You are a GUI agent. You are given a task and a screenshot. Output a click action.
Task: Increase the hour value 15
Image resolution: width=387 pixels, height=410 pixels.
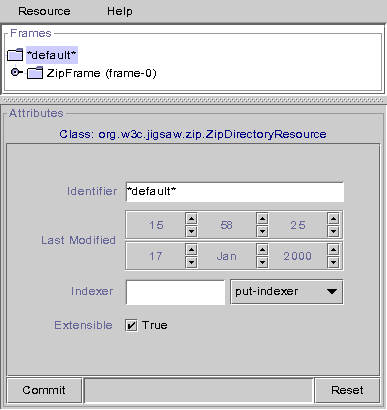click(x=191, y=219)
